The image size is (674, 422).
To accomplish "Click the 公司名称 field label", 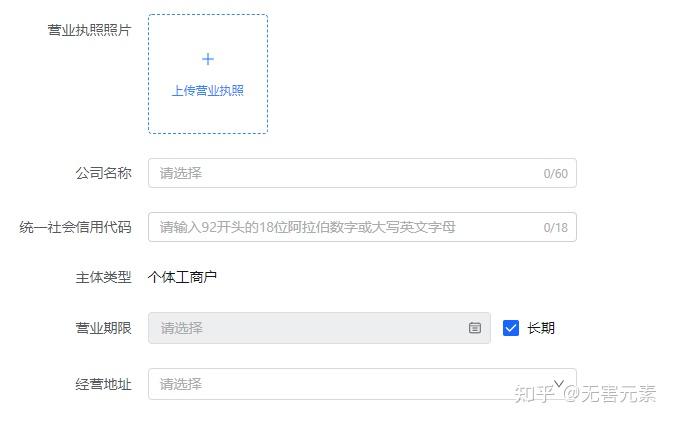I will [104, 173].
